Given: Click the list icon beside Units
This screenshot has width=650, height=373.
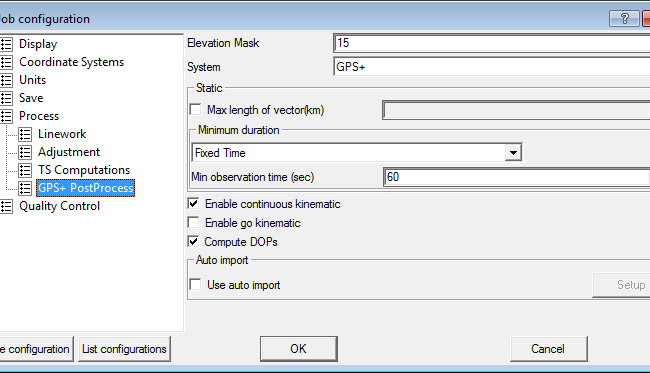Looking at the screenshot, I should tap(6, 80).
